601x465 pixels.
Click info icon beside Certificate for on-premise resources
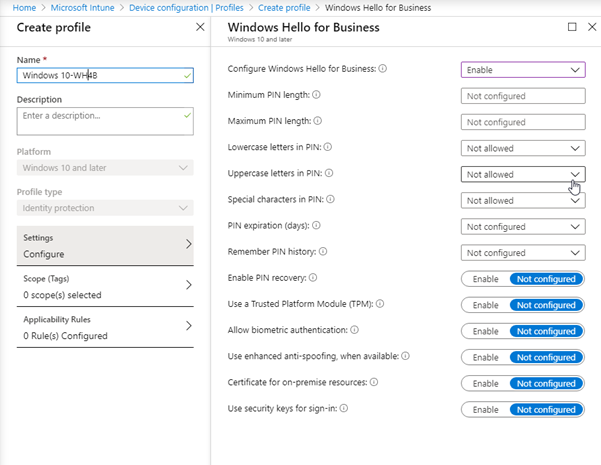click(374, 382)
